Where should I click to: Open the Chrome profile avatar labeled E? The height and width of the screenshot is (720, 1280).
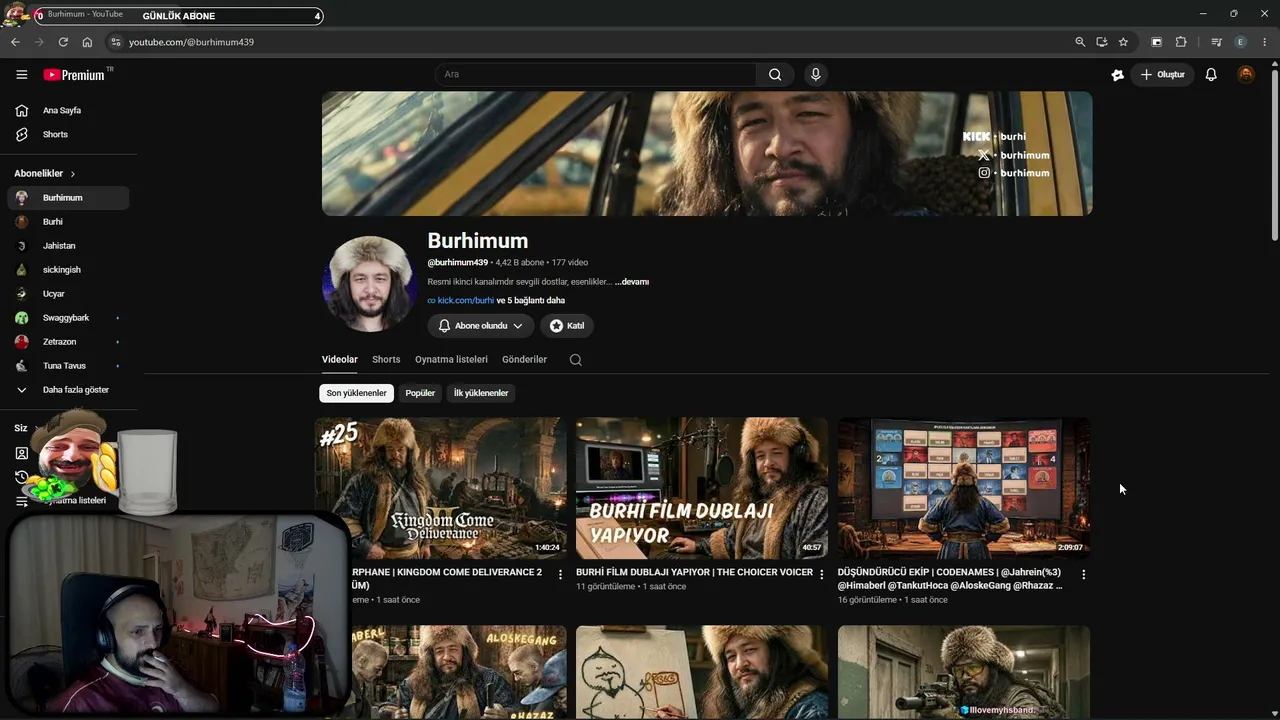[1241, 42]
